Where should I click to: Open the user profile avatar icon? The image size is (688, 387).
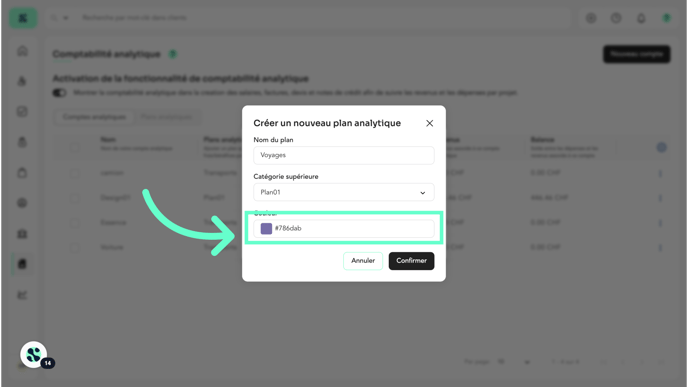pos(666,18)
